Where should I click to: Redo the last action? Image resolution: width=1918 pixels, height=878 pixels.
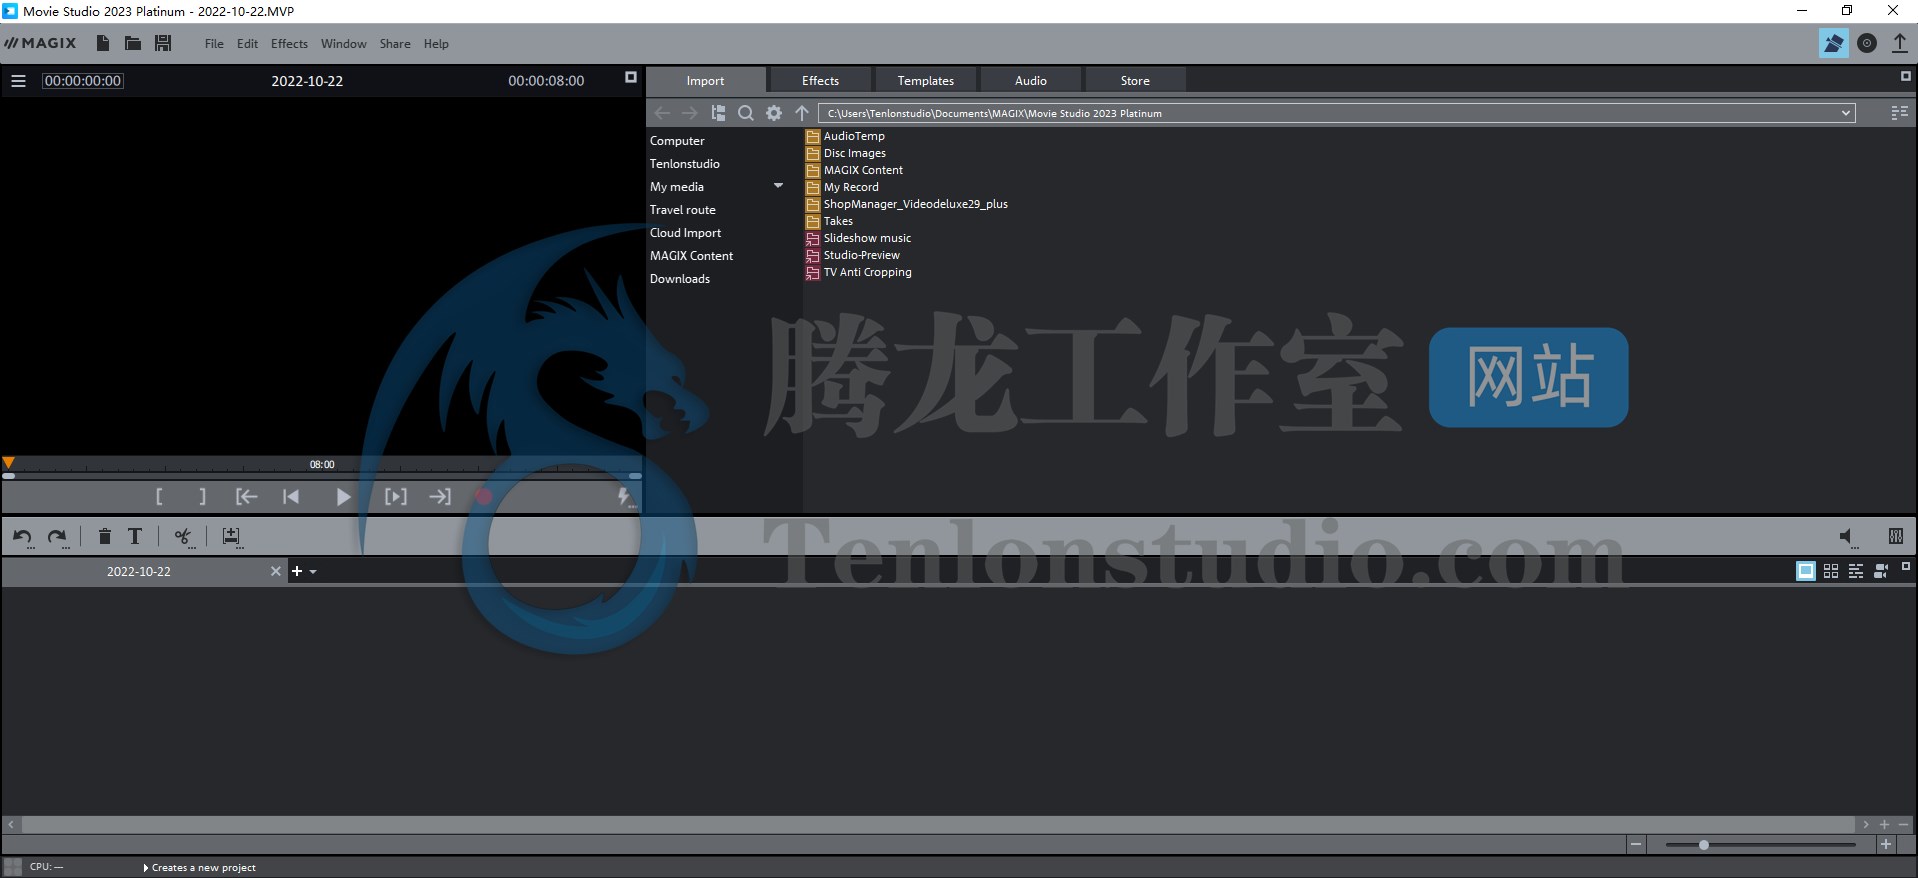pyautogui.click(x=58, y=537)
